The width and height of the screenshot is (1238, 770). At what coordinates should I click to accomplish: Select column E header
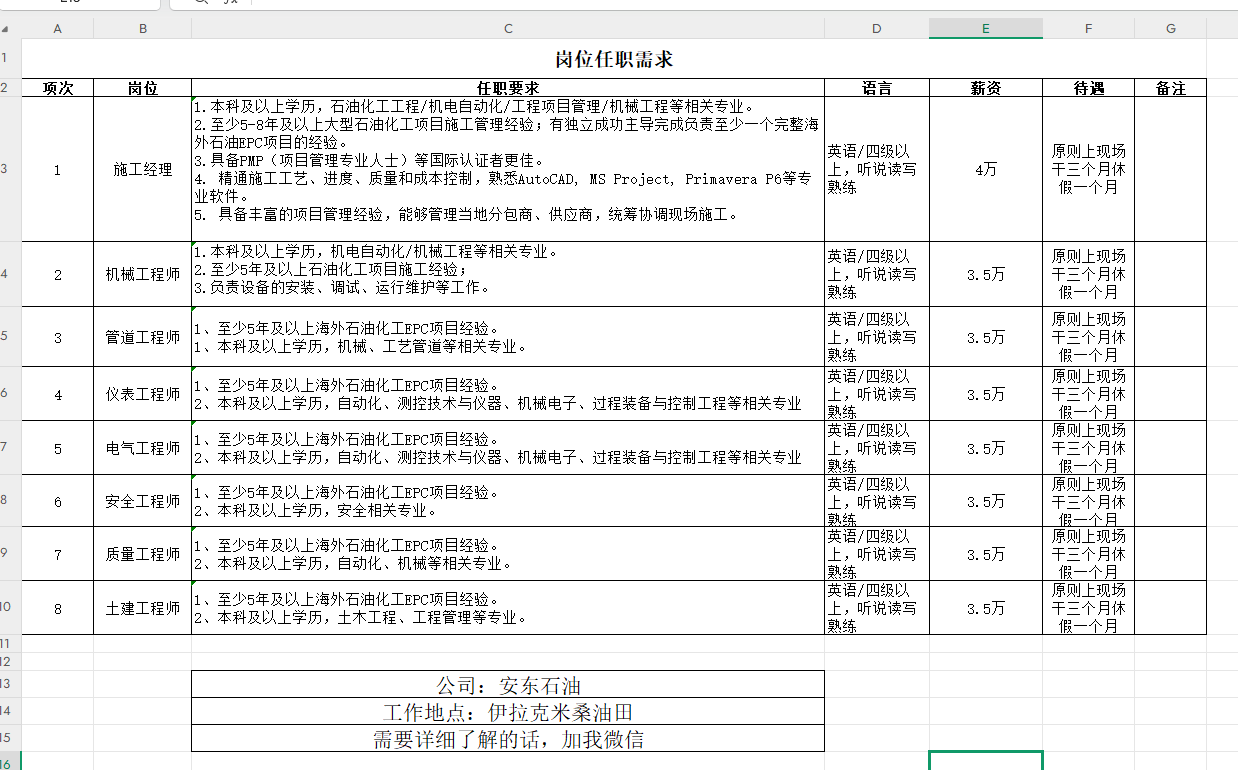[985, 28]
